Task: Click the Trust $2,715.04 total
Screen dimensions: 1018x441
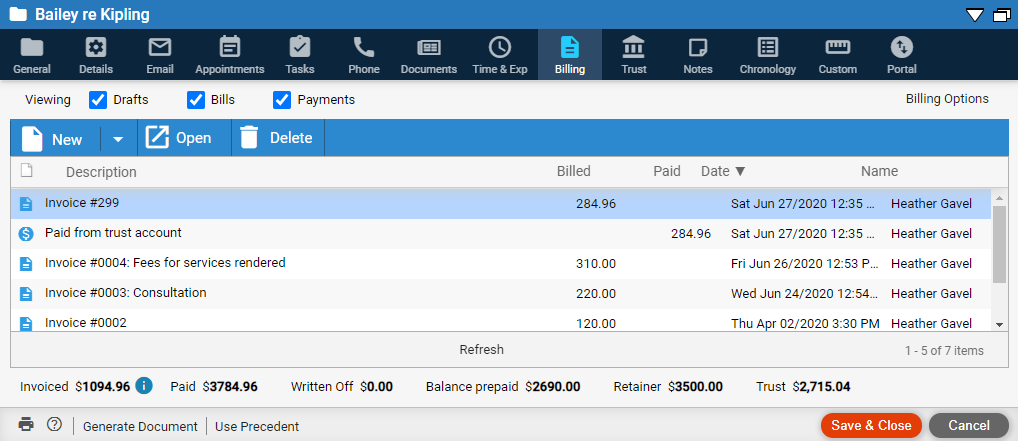Action: pos(803,387)
